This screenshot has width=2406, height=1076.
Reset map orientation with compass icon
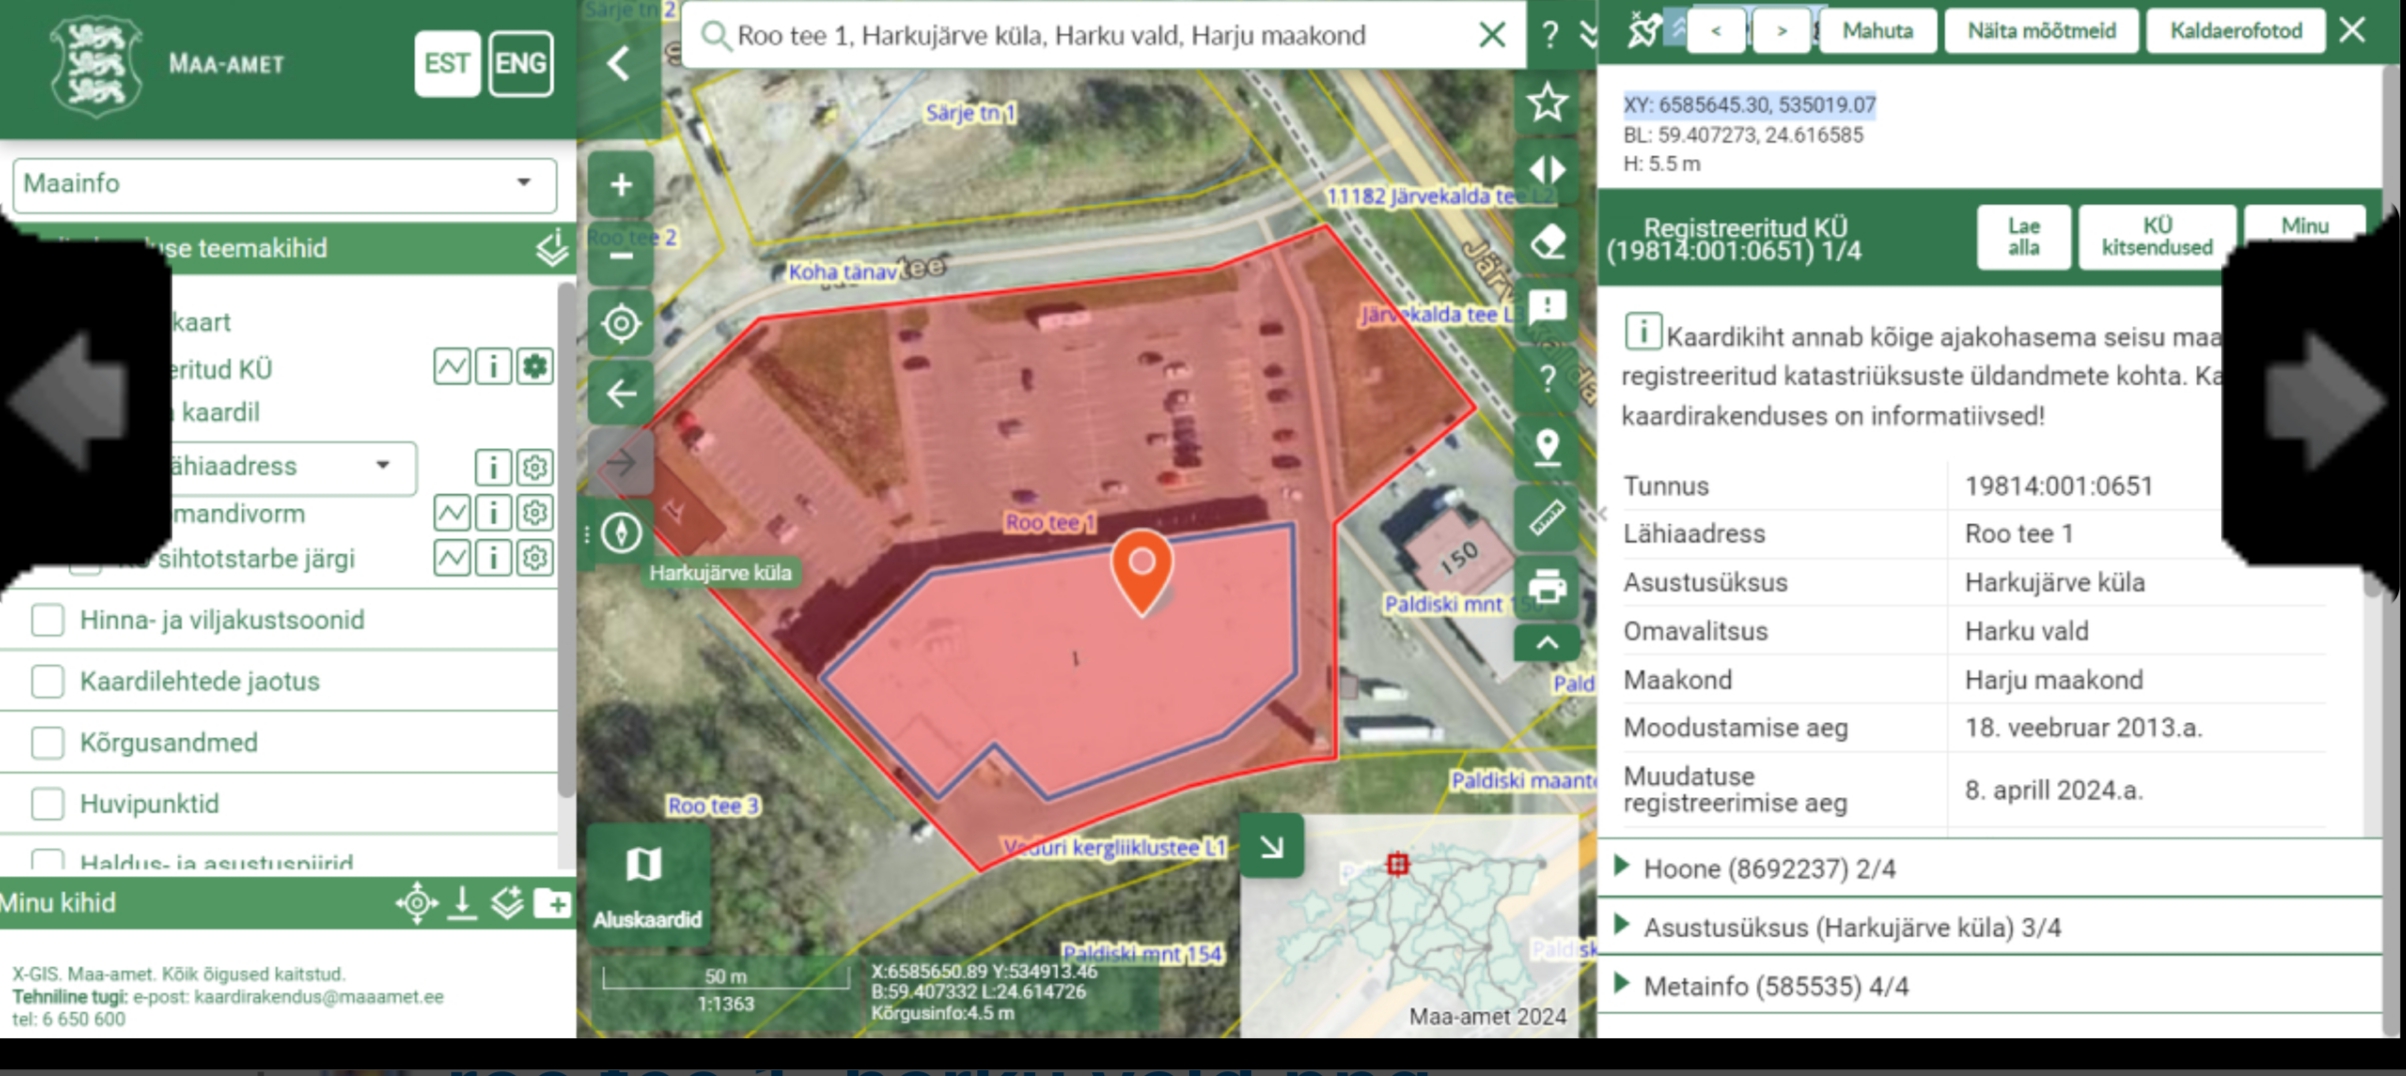click(x=621, y=532)
